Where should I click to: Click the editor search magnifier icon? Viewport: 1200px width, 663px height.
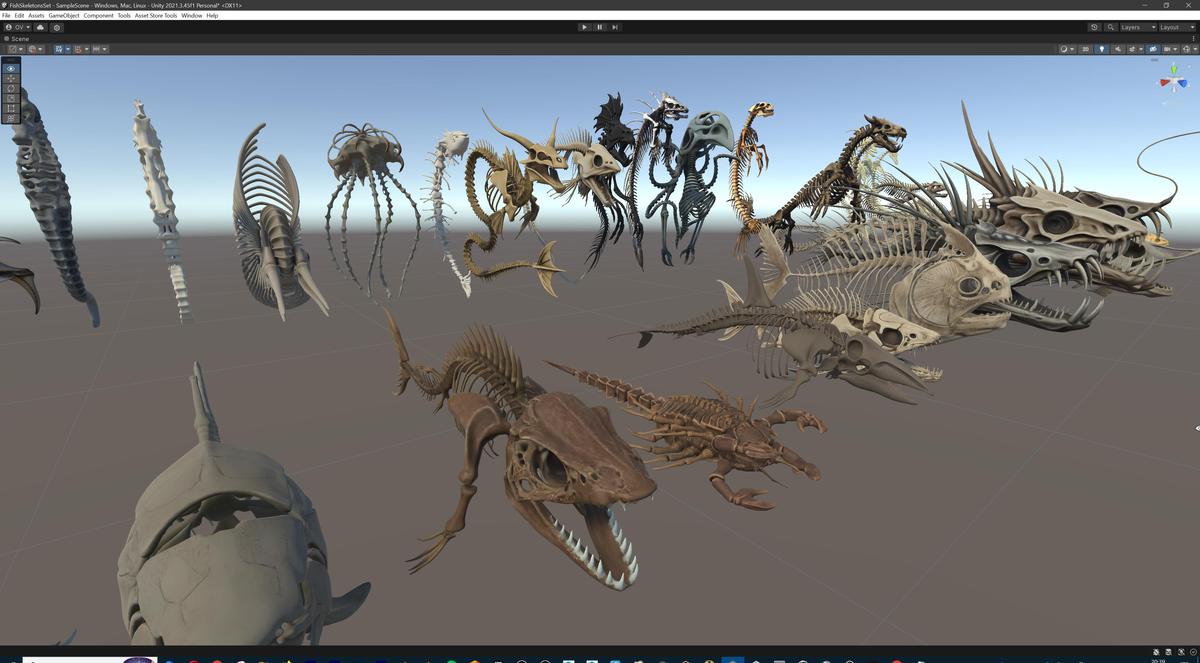click(1111, 27)
